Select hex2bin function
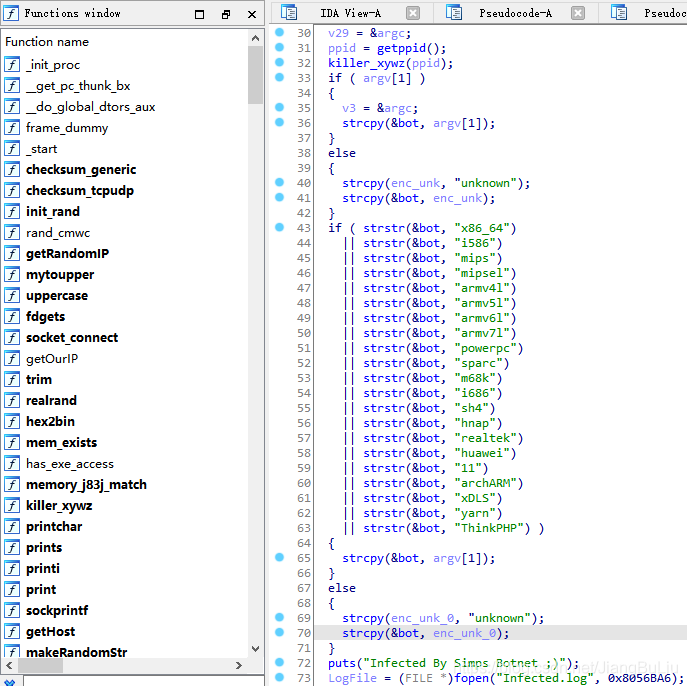This screenshot has width=687, height=686. tap(50, 421)
